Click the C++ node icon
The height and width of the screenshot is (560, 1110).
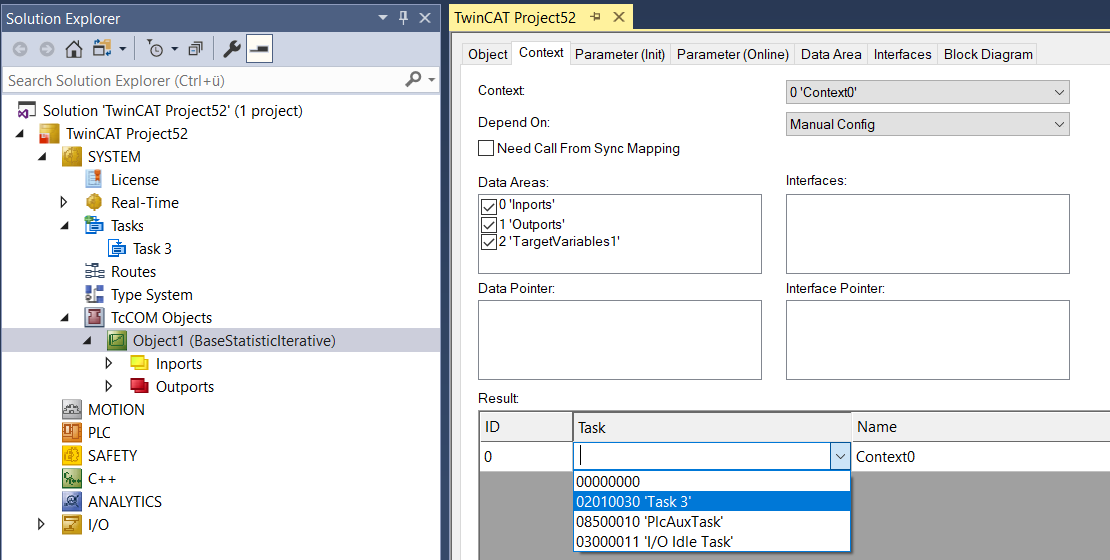(72, 479)
